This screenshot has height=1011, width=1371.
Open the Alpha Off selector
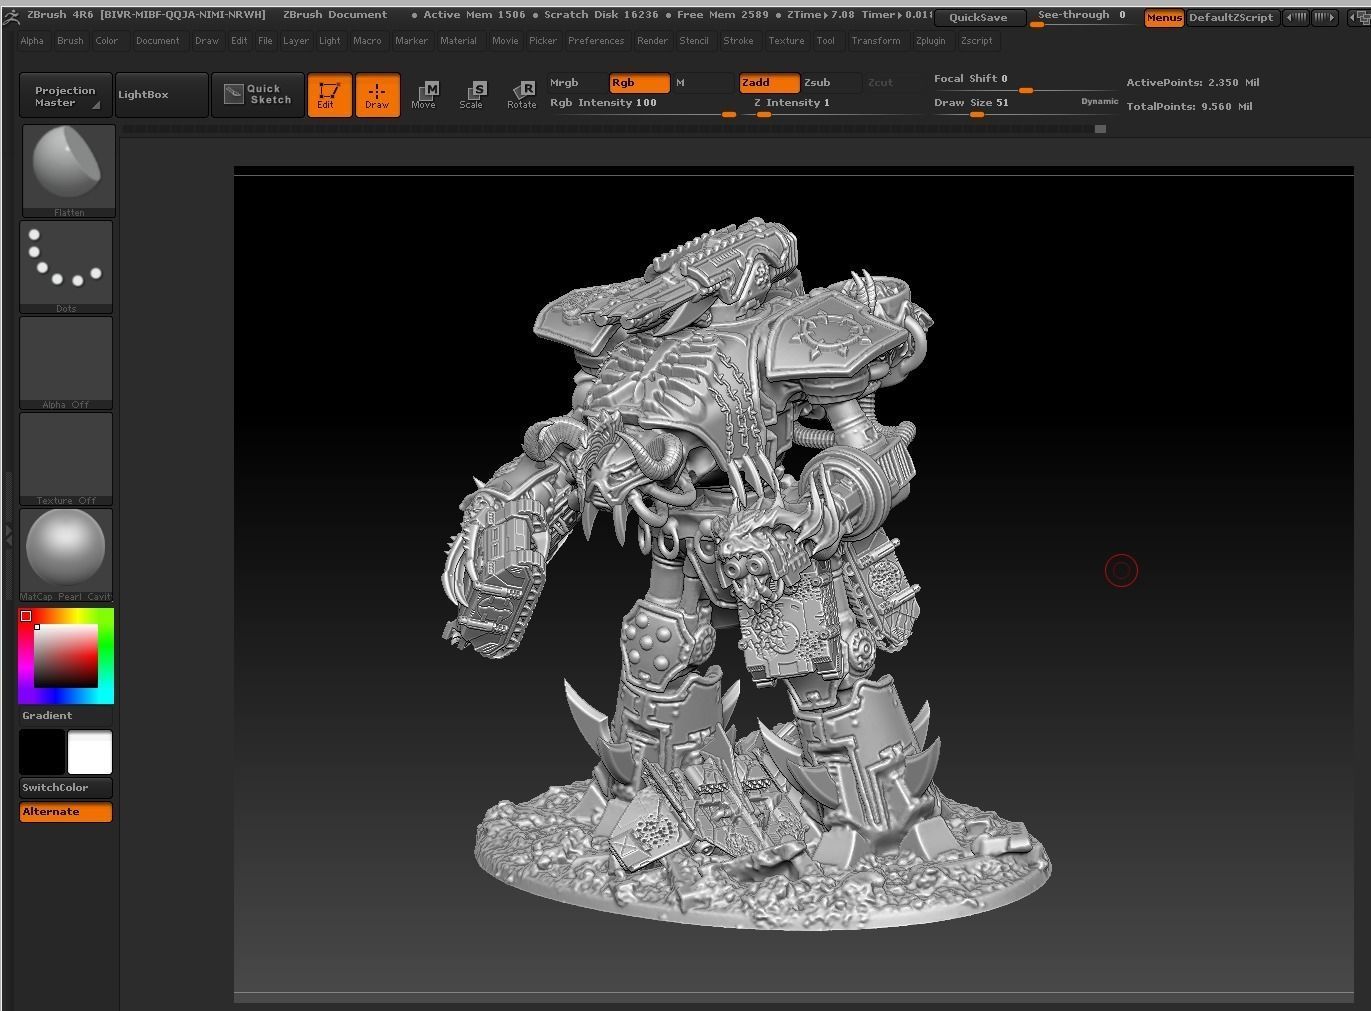pos(66,362)
